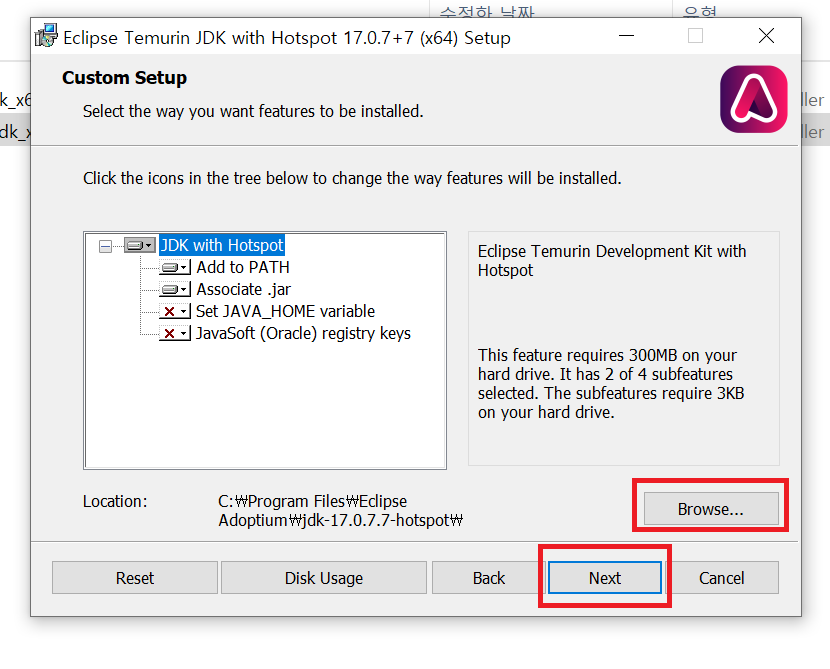Cancel the JDK setup
The width and height of the screenshot is (830, 669).
(x=721, y=577)
